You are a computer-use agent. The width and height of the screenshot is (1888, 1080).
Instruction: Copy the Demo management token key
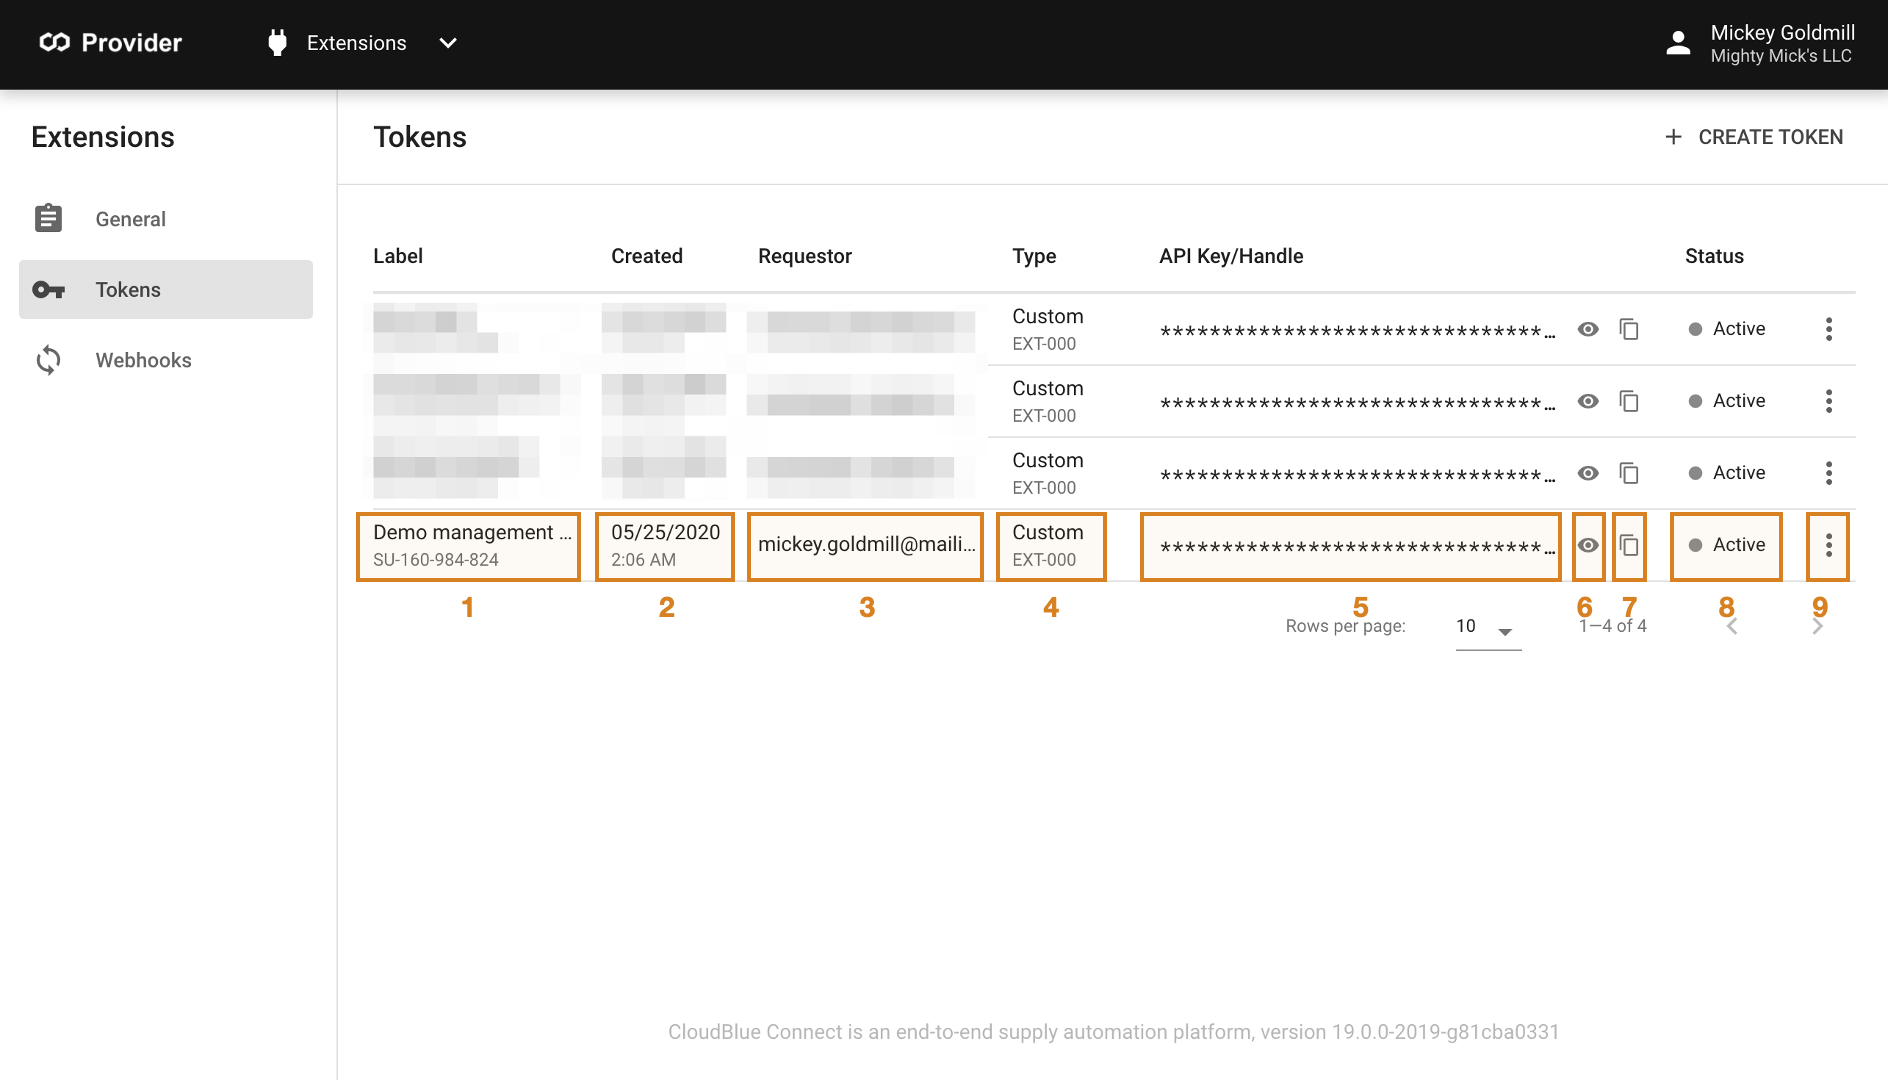tap(1629, 545)
